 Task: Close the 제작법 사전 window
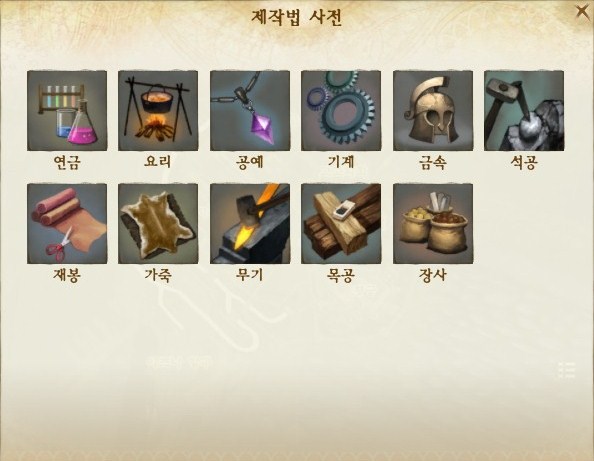pos(582,12)
